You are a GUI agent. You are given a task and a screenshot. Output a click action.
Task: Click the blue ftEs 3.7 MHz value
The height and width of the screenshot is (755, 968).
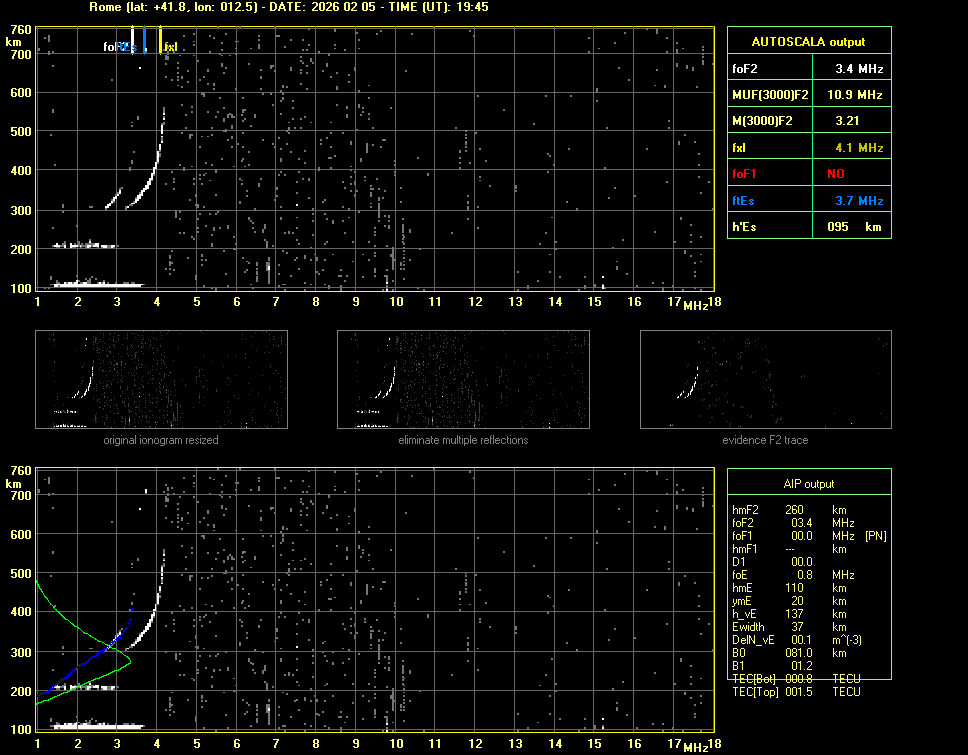point(859,201)
